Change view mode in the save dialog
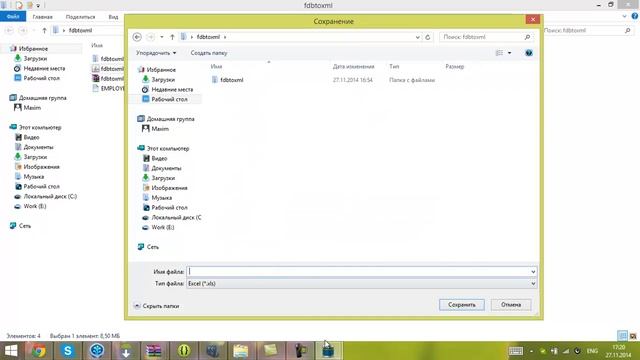640x360 pixels. click(499, 53)
